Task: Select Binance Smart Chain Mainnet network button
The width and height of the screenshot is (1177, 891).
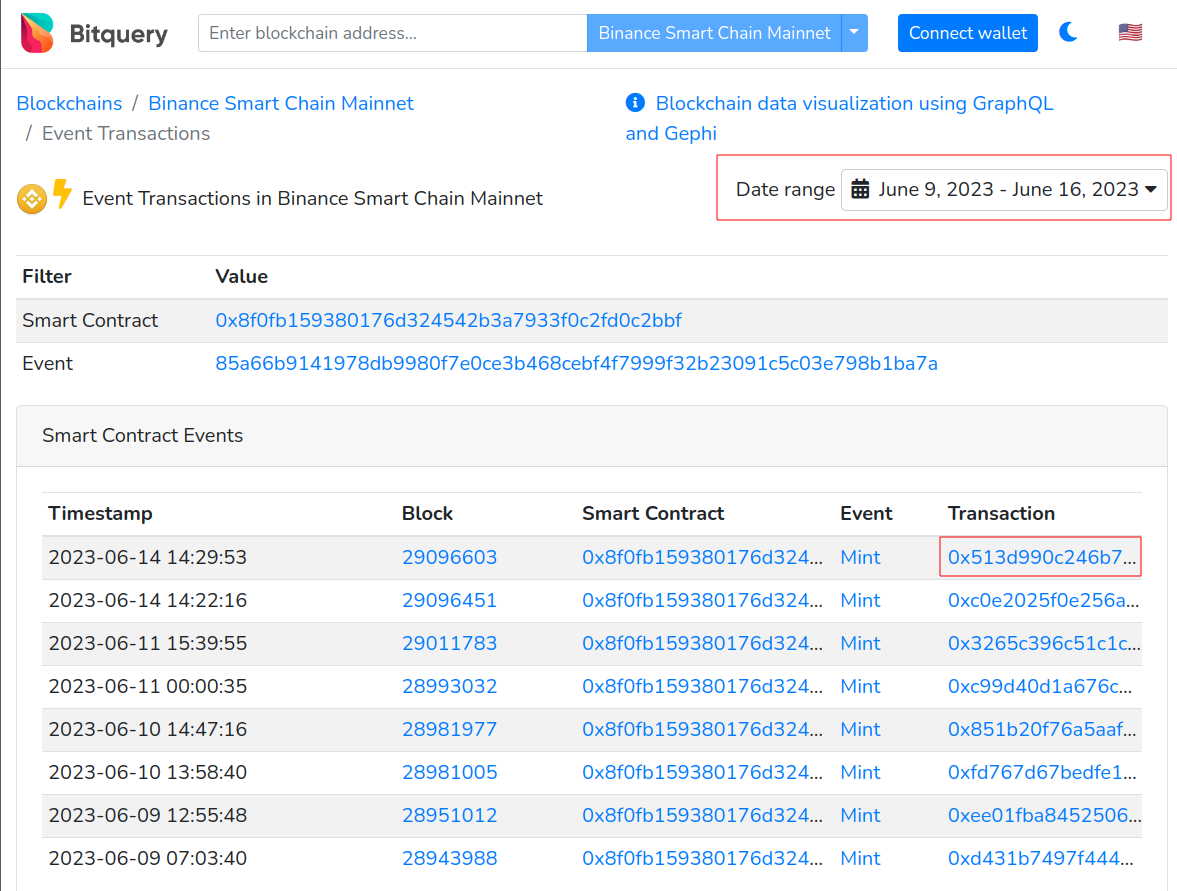Action: [714, 33]
